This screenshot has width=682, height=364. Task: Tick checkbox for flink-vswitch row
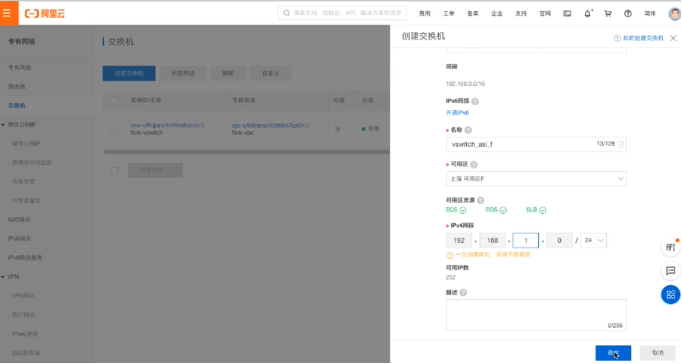click(x=114, y=129)
